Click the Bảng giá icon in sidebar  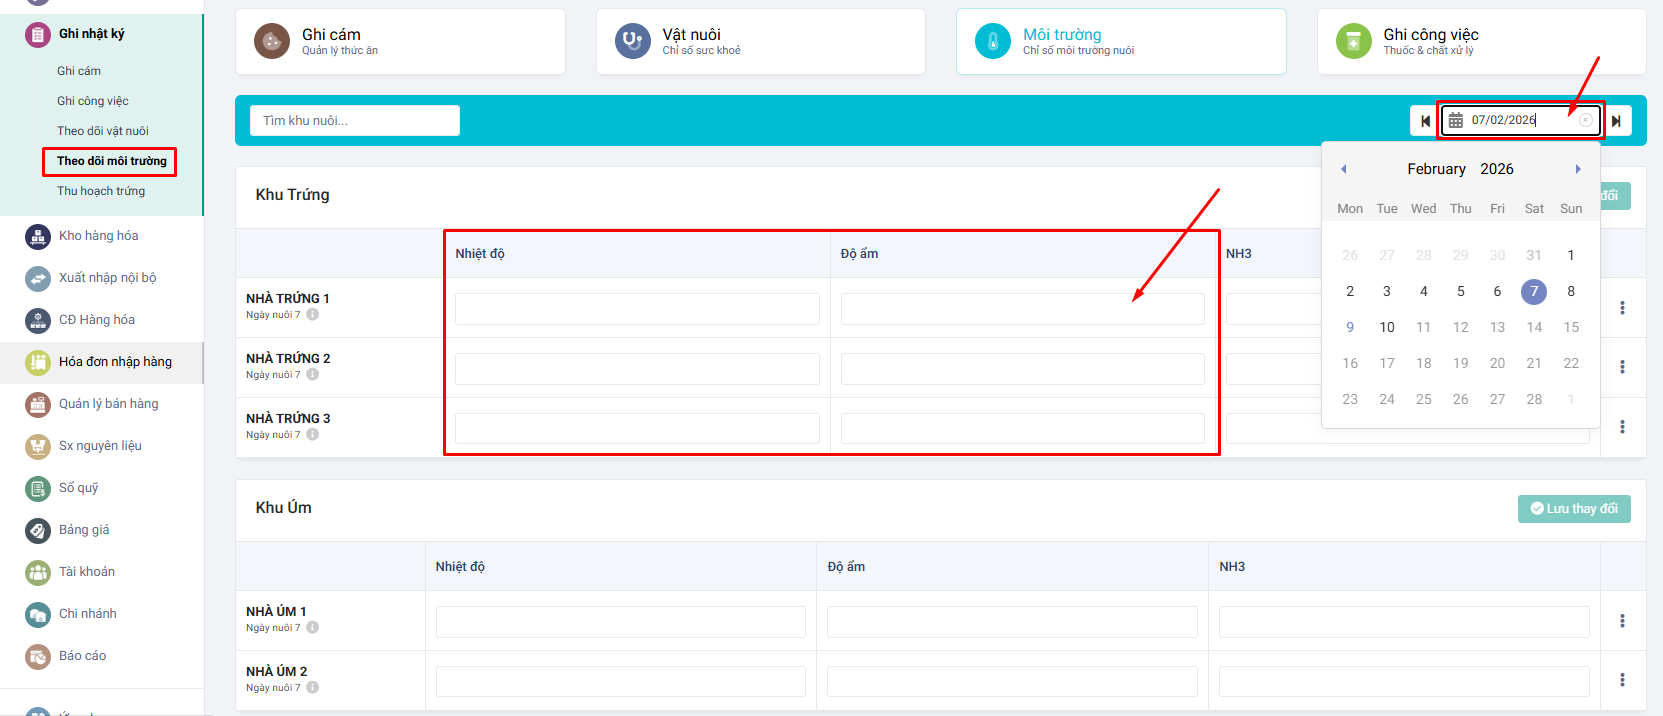pos(38,530)
